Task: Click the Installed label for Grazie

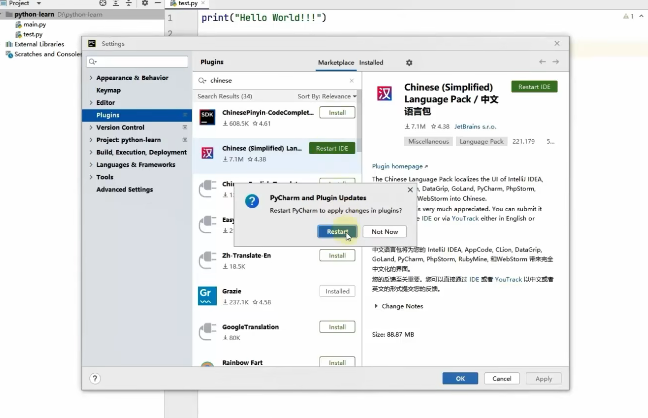Action: pos(337,291)
